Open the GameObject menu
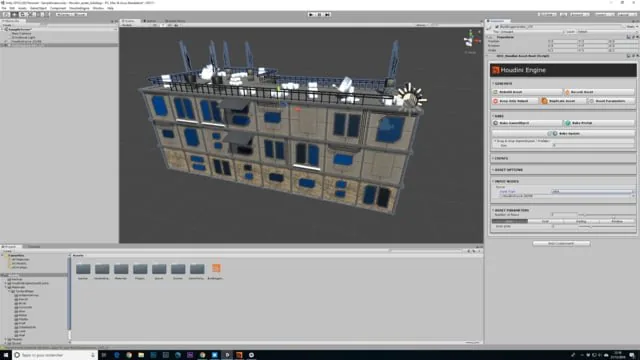Viewport: 640px width, 360px height. (38, 8)
